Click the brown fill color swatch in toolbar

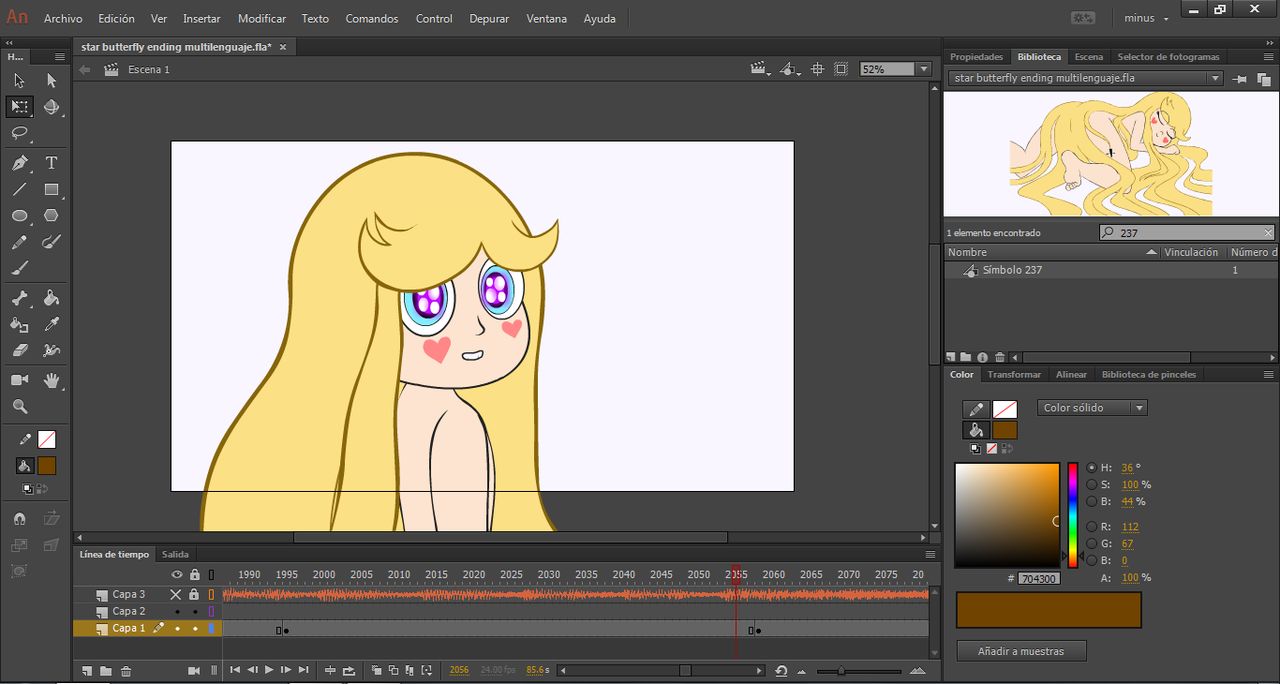point(47,466)
